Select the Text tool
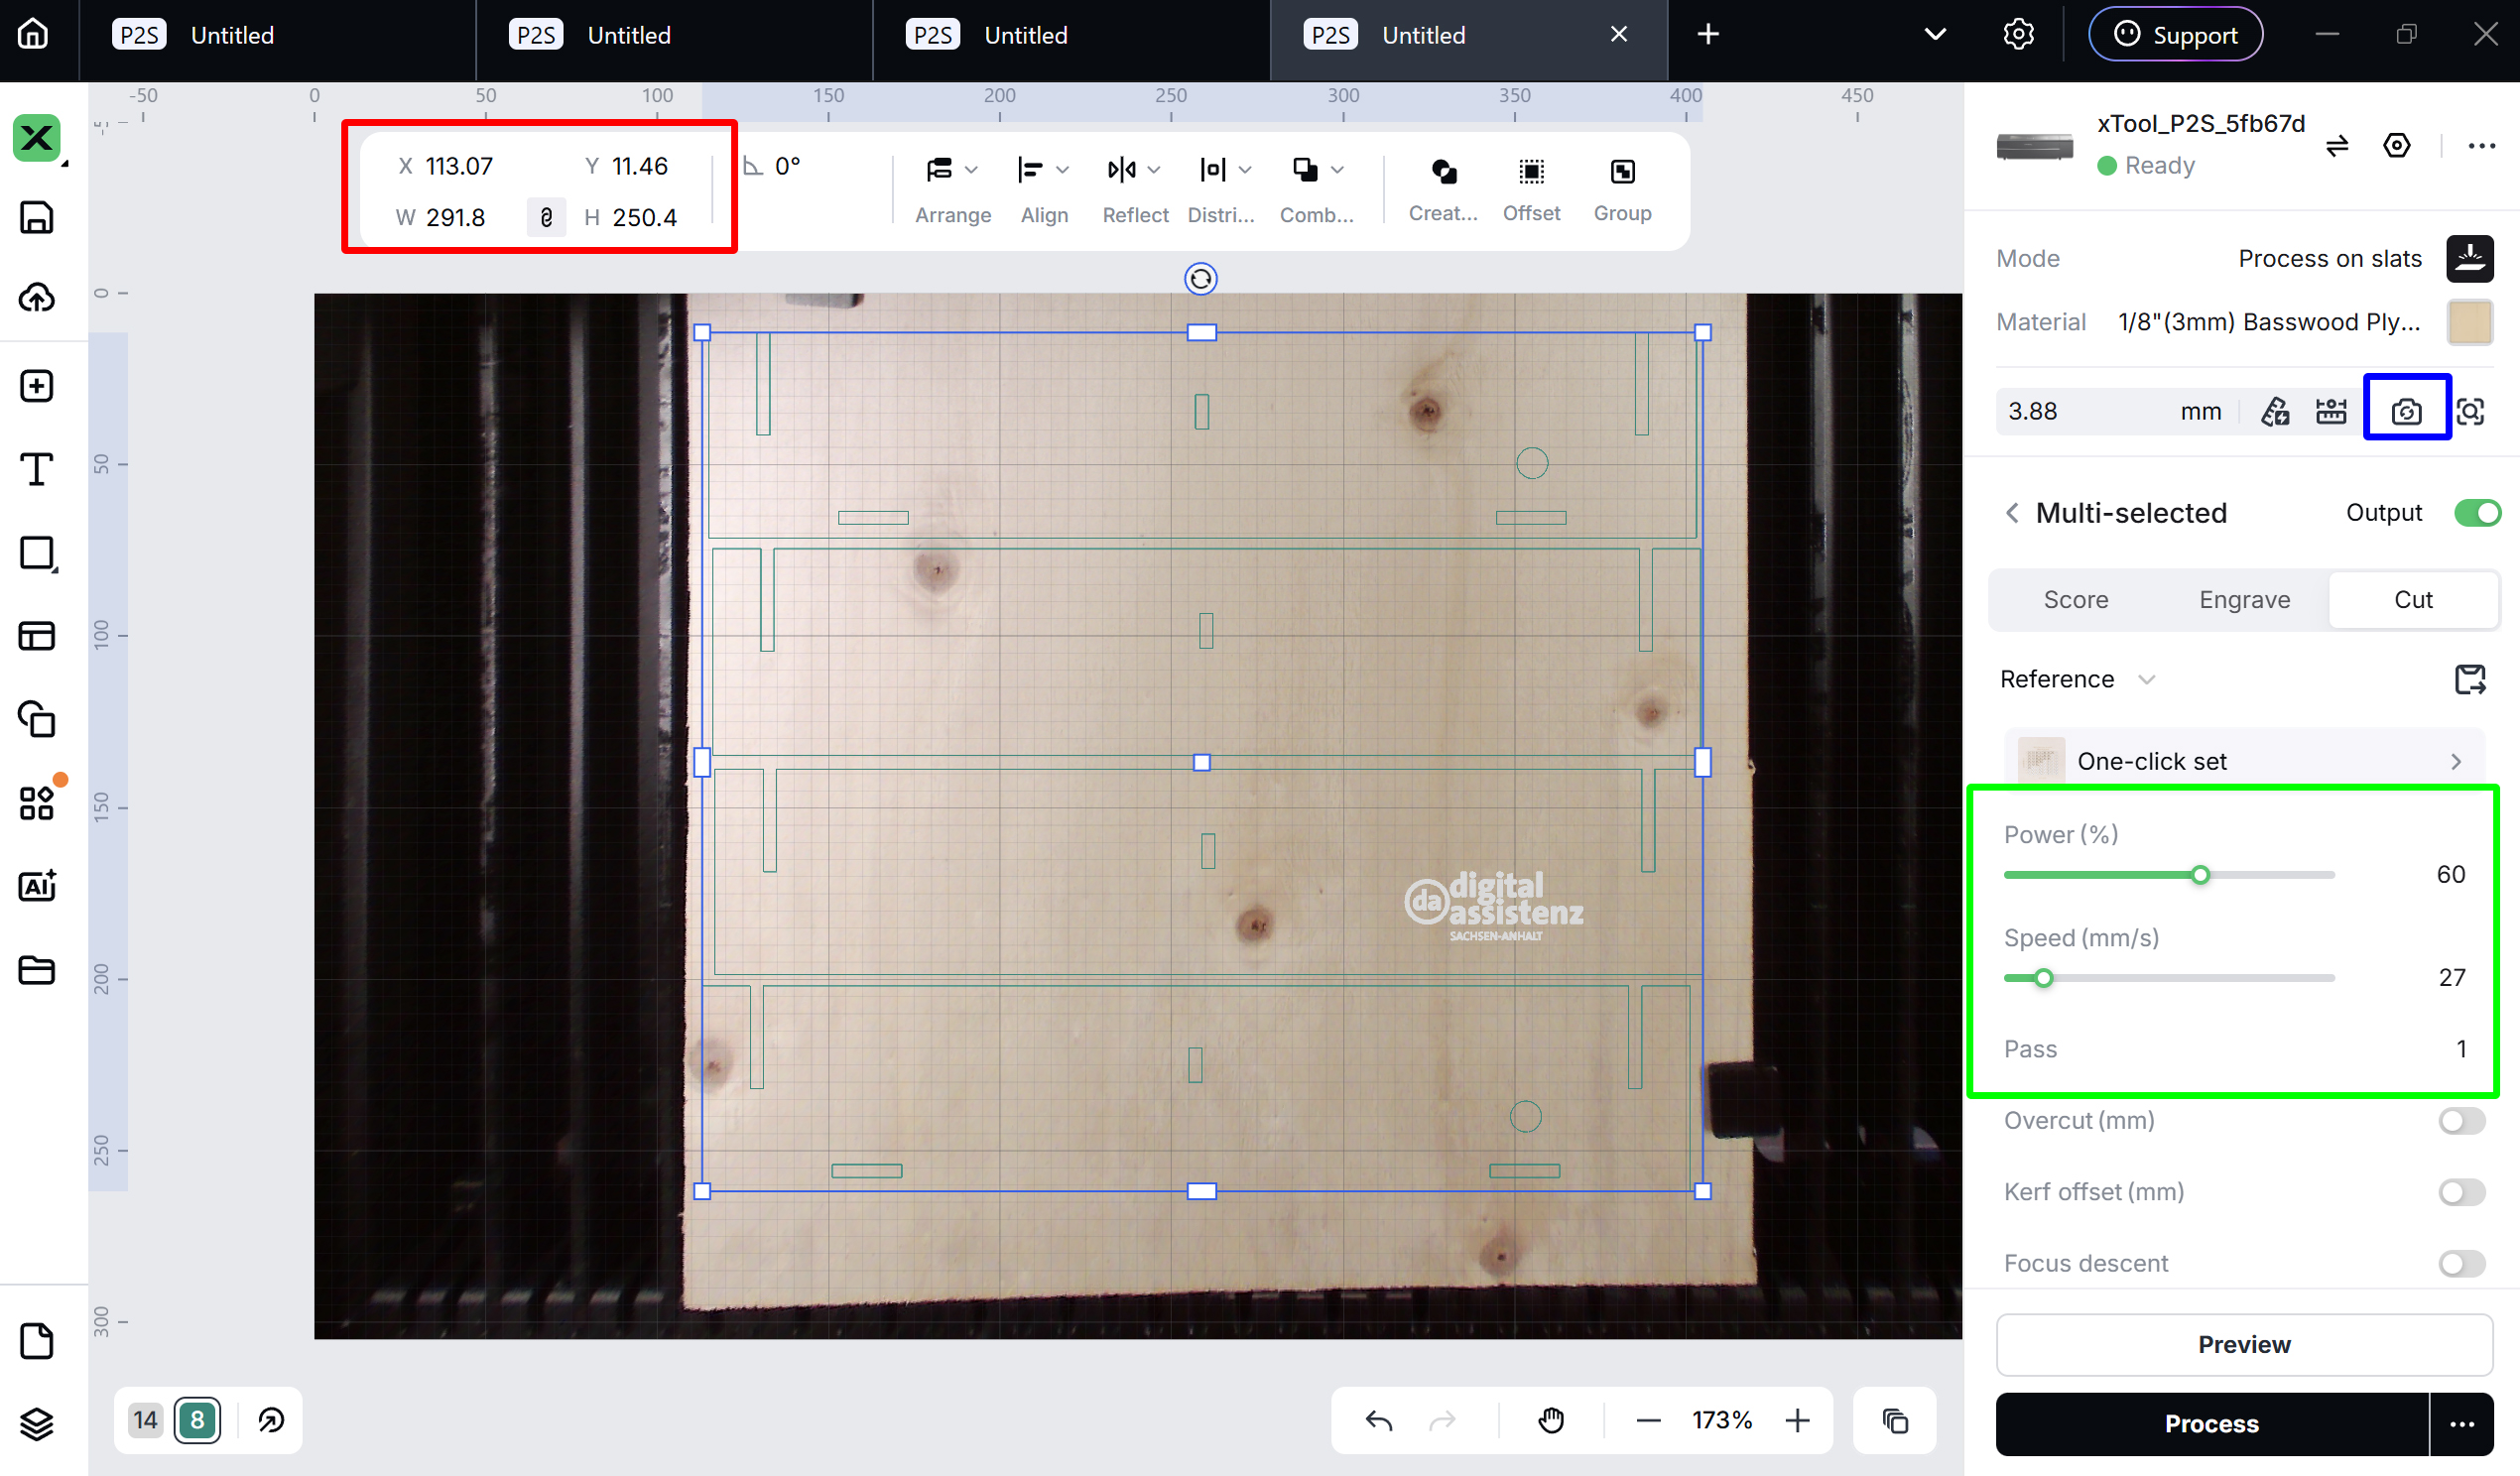This screenshot has height=1476, width=2520. pyautogui.click(x=37, y=469)
